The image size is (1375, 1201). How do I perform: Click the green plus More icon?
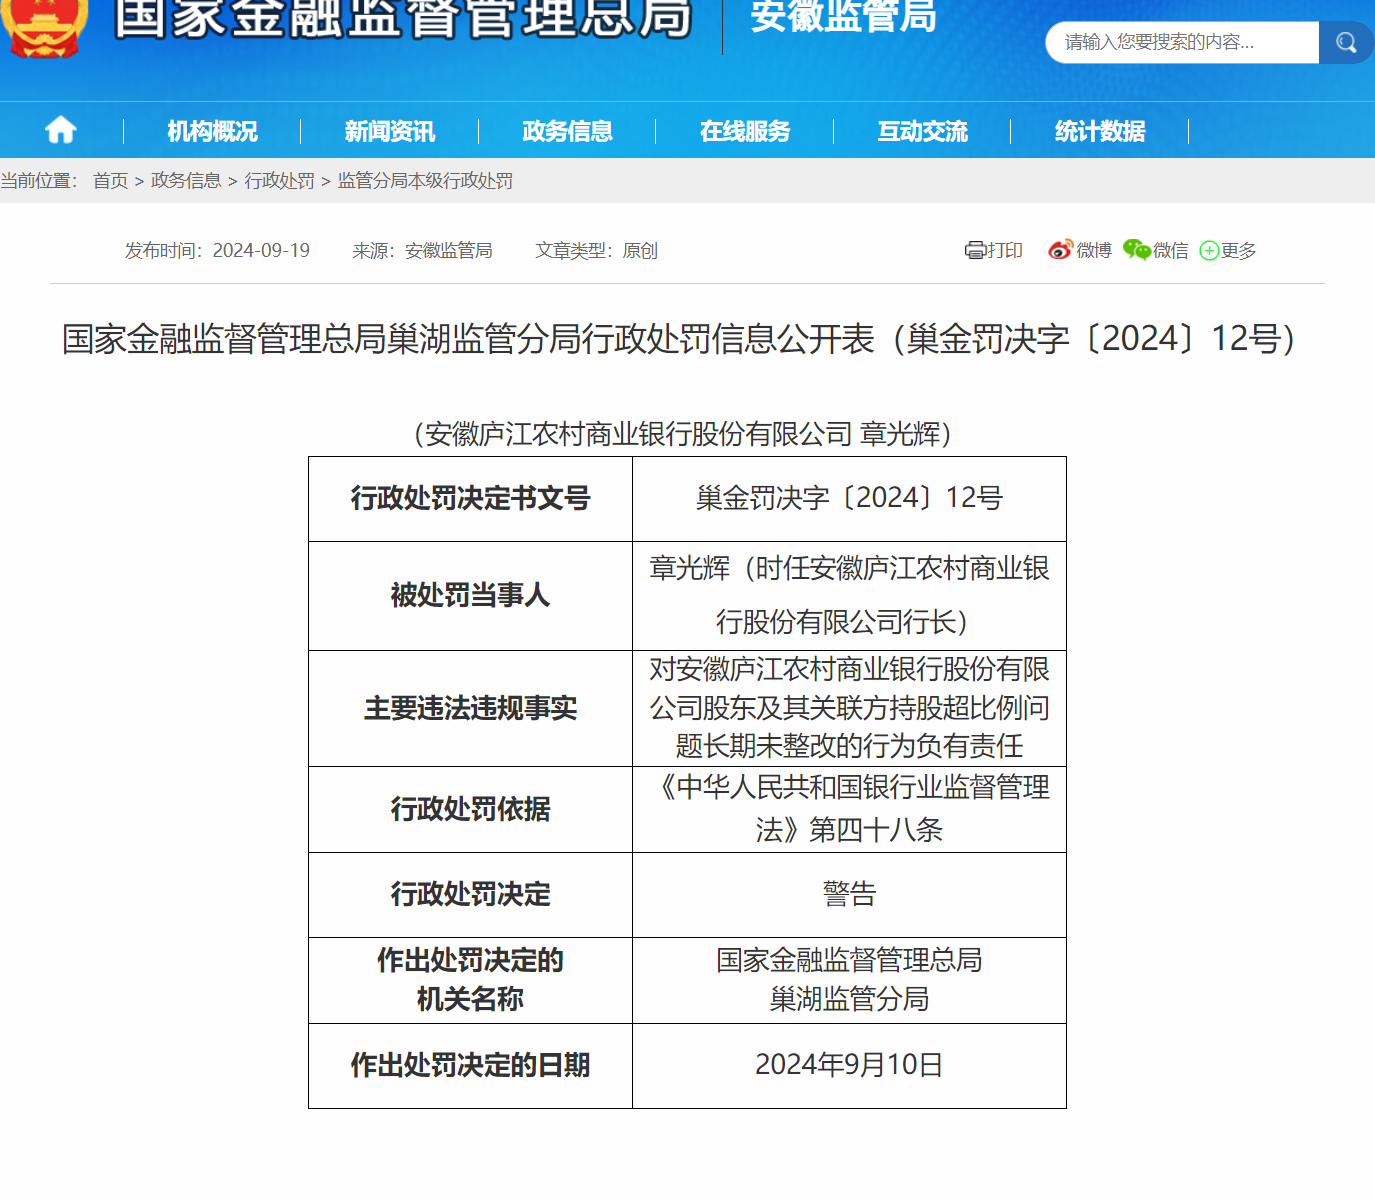1209,251
